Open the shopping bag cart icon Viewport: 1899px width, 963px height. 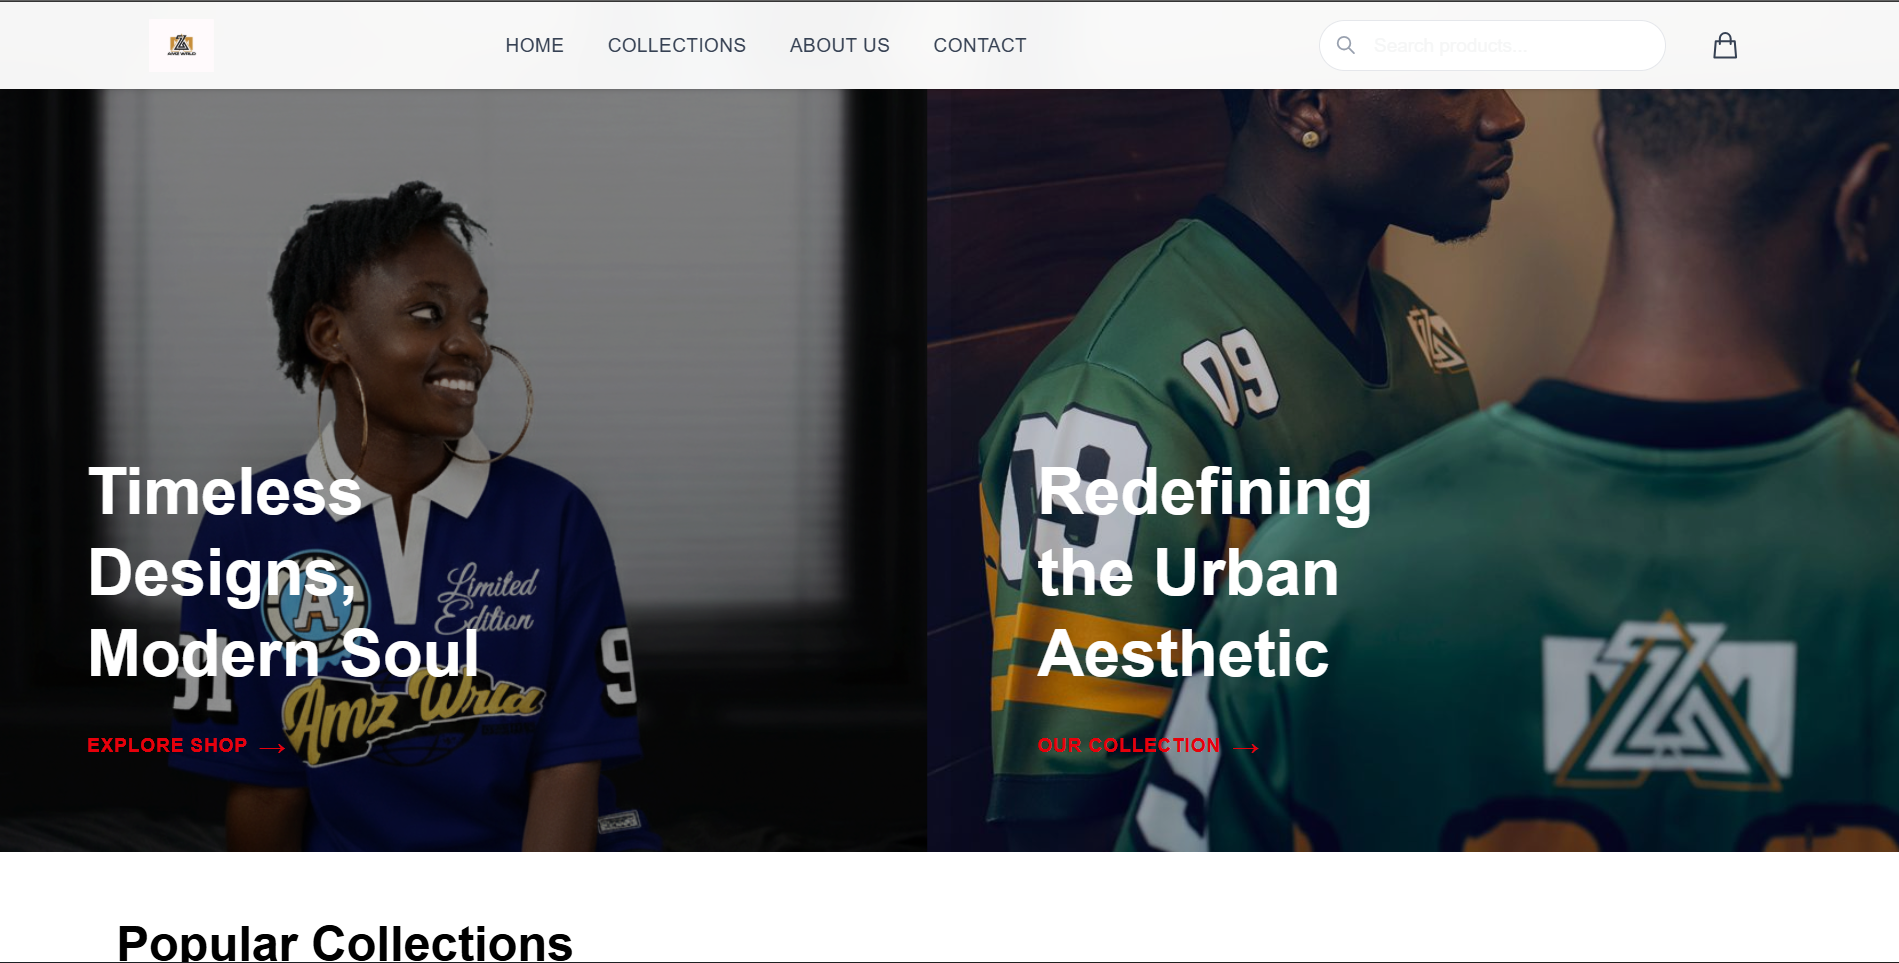coord(1725,45)
